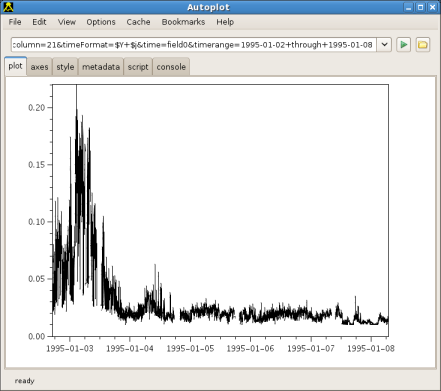Switch to the style tab
This screenshot has width=441, height=391.
click(x=65, y=67)
